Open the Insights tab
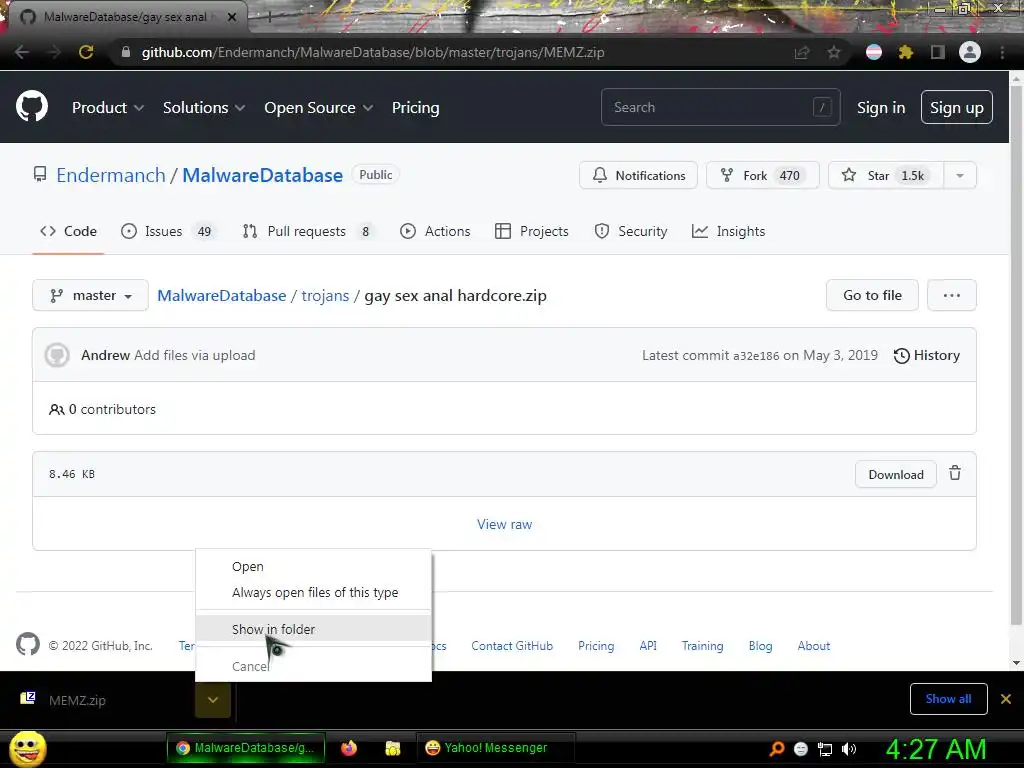Screen dimensions: 1024x768 728,231
